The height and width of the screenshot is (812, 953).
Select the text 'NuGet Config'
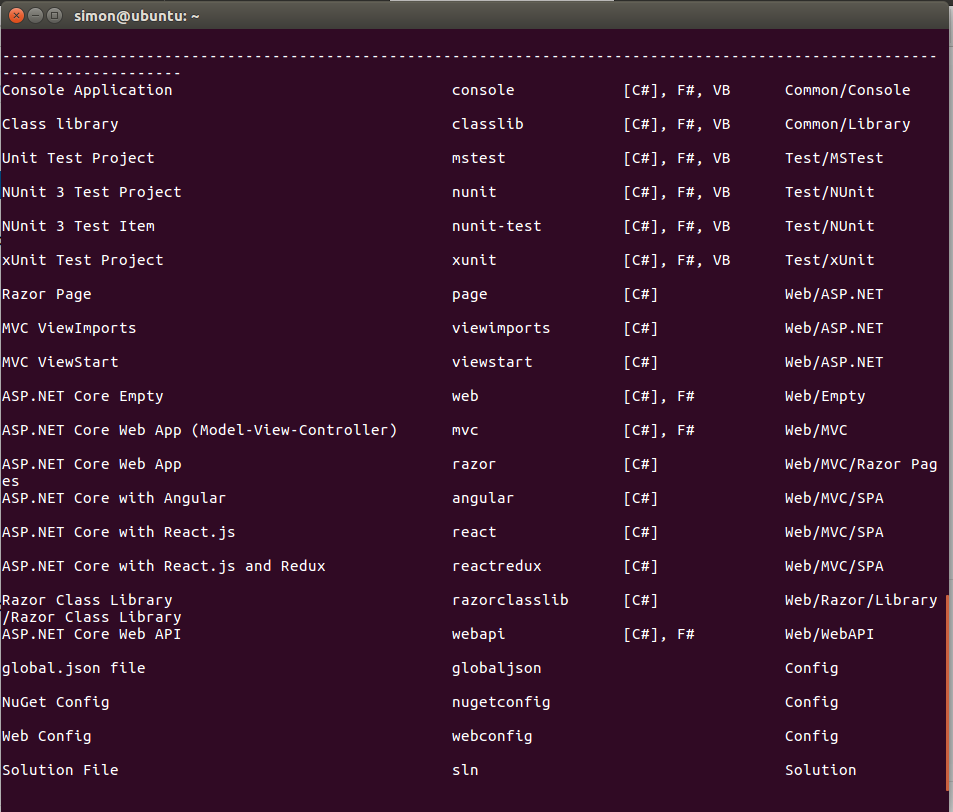click(55, 703)
